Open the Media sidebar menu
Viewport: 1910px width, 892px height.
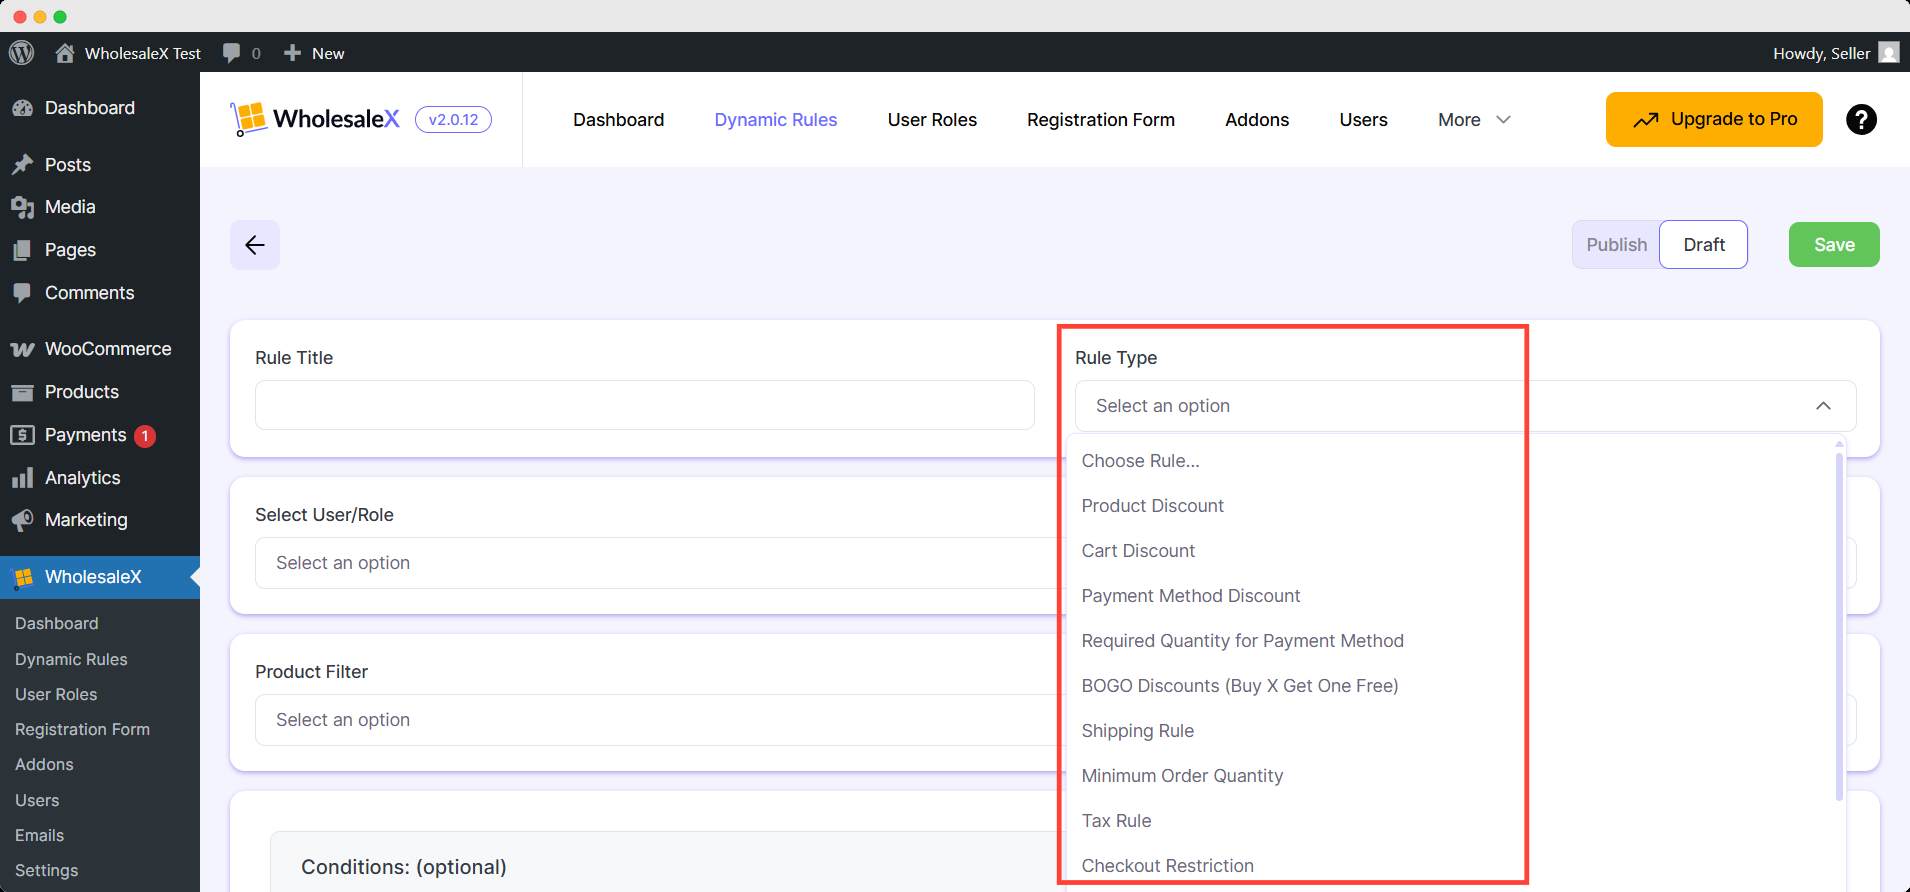point(100,207)
